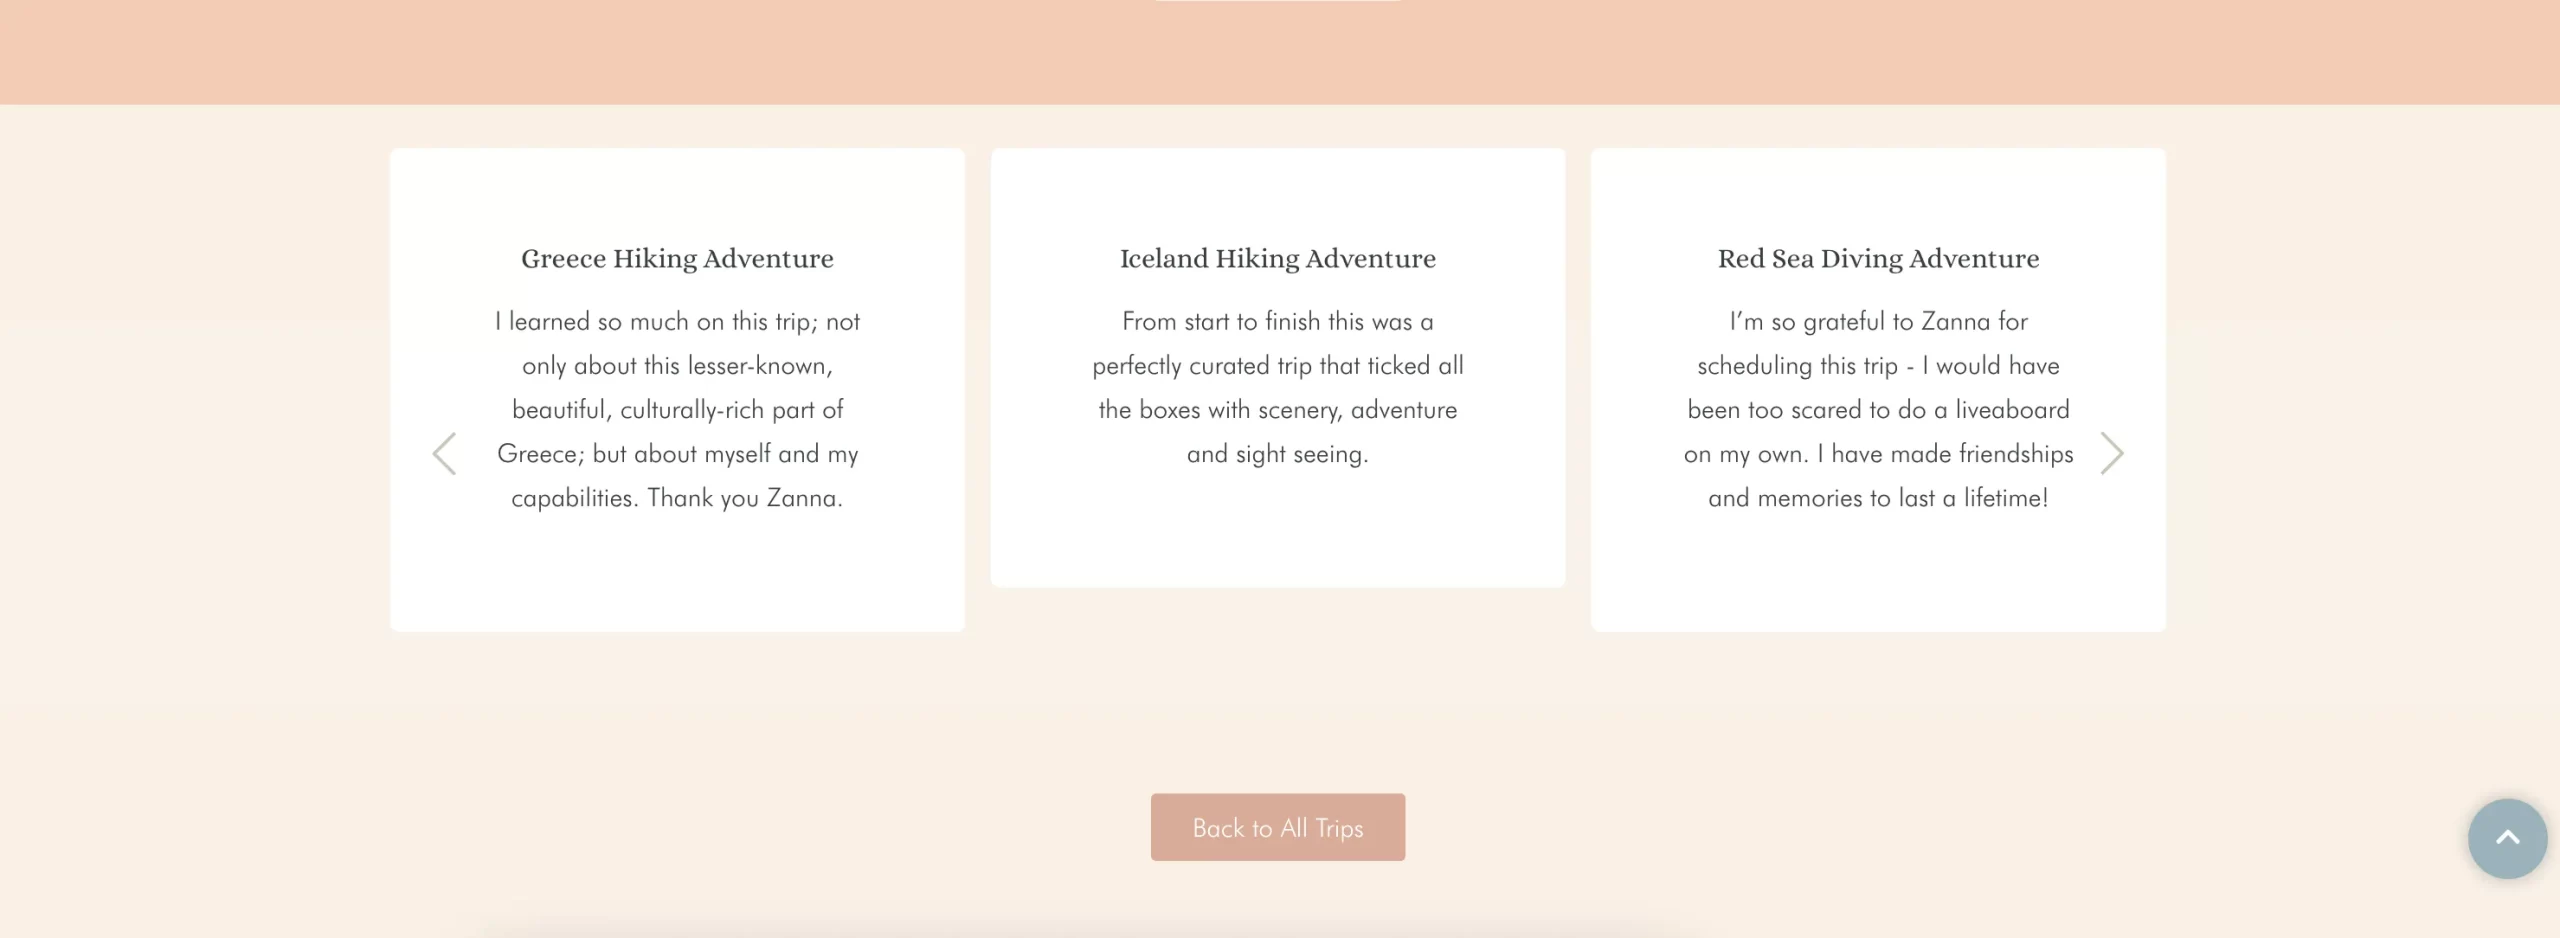This screenshot has height=938, width=2560.
Task: Click empty space below Iceland review card
Action: click(x=1277, y=680)
